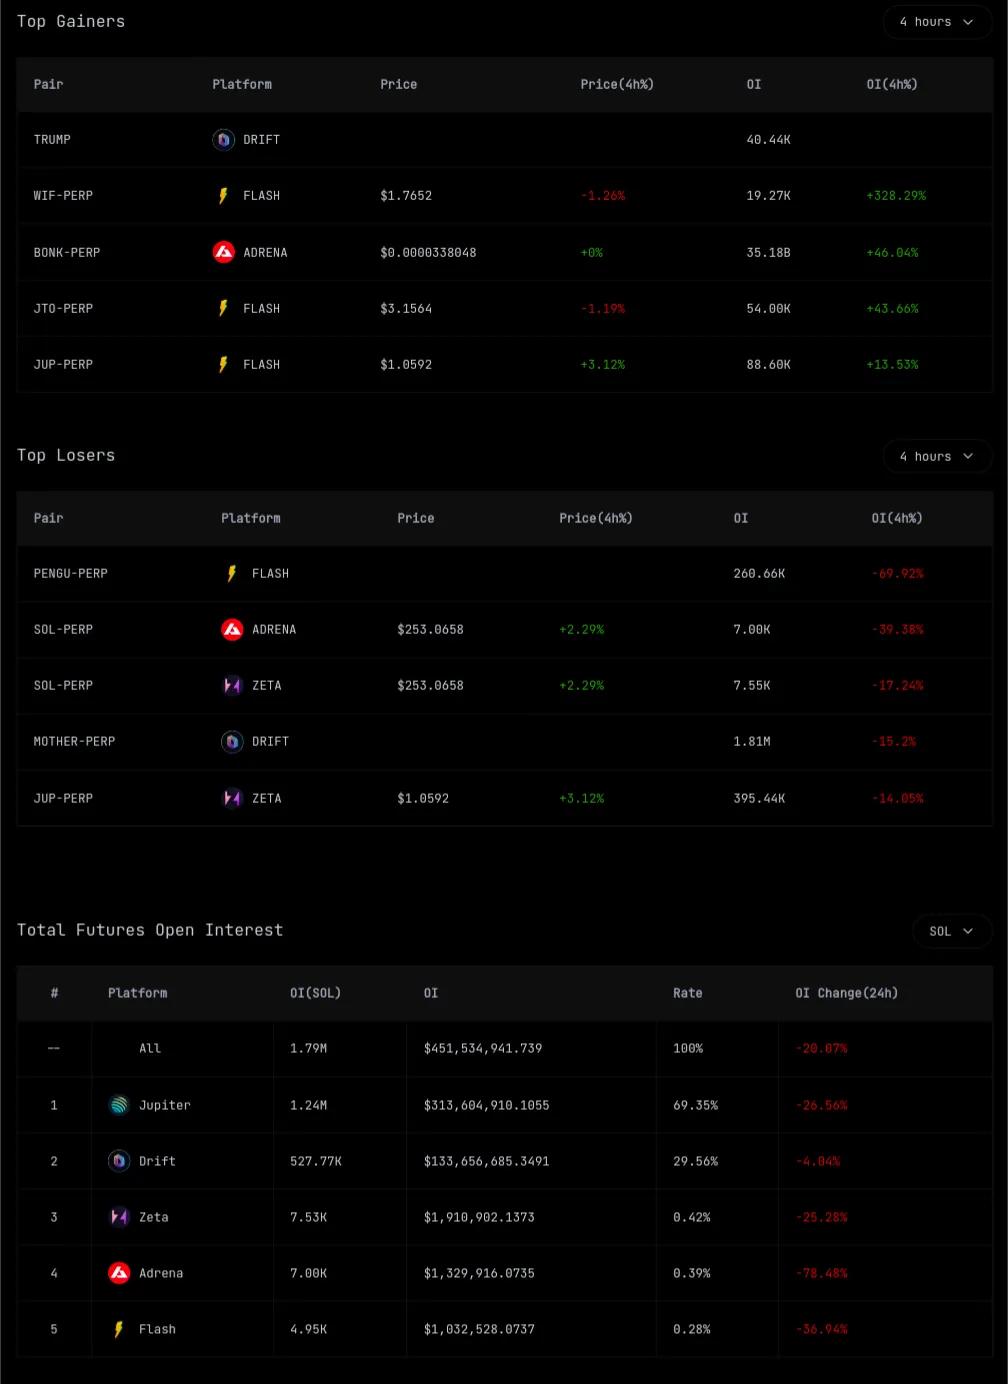Click the Flash icon in the rank 5 Open Interest row
The height and width of the screenshot is (1384, 1008).
pyautogui.click(x=119, y=1329)
